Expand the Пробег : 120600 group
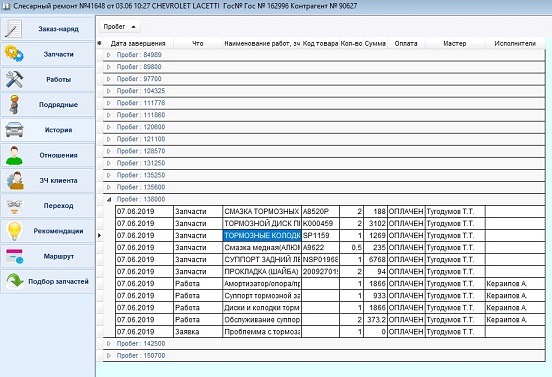The image size is (552, 377). tap(109, 127)
